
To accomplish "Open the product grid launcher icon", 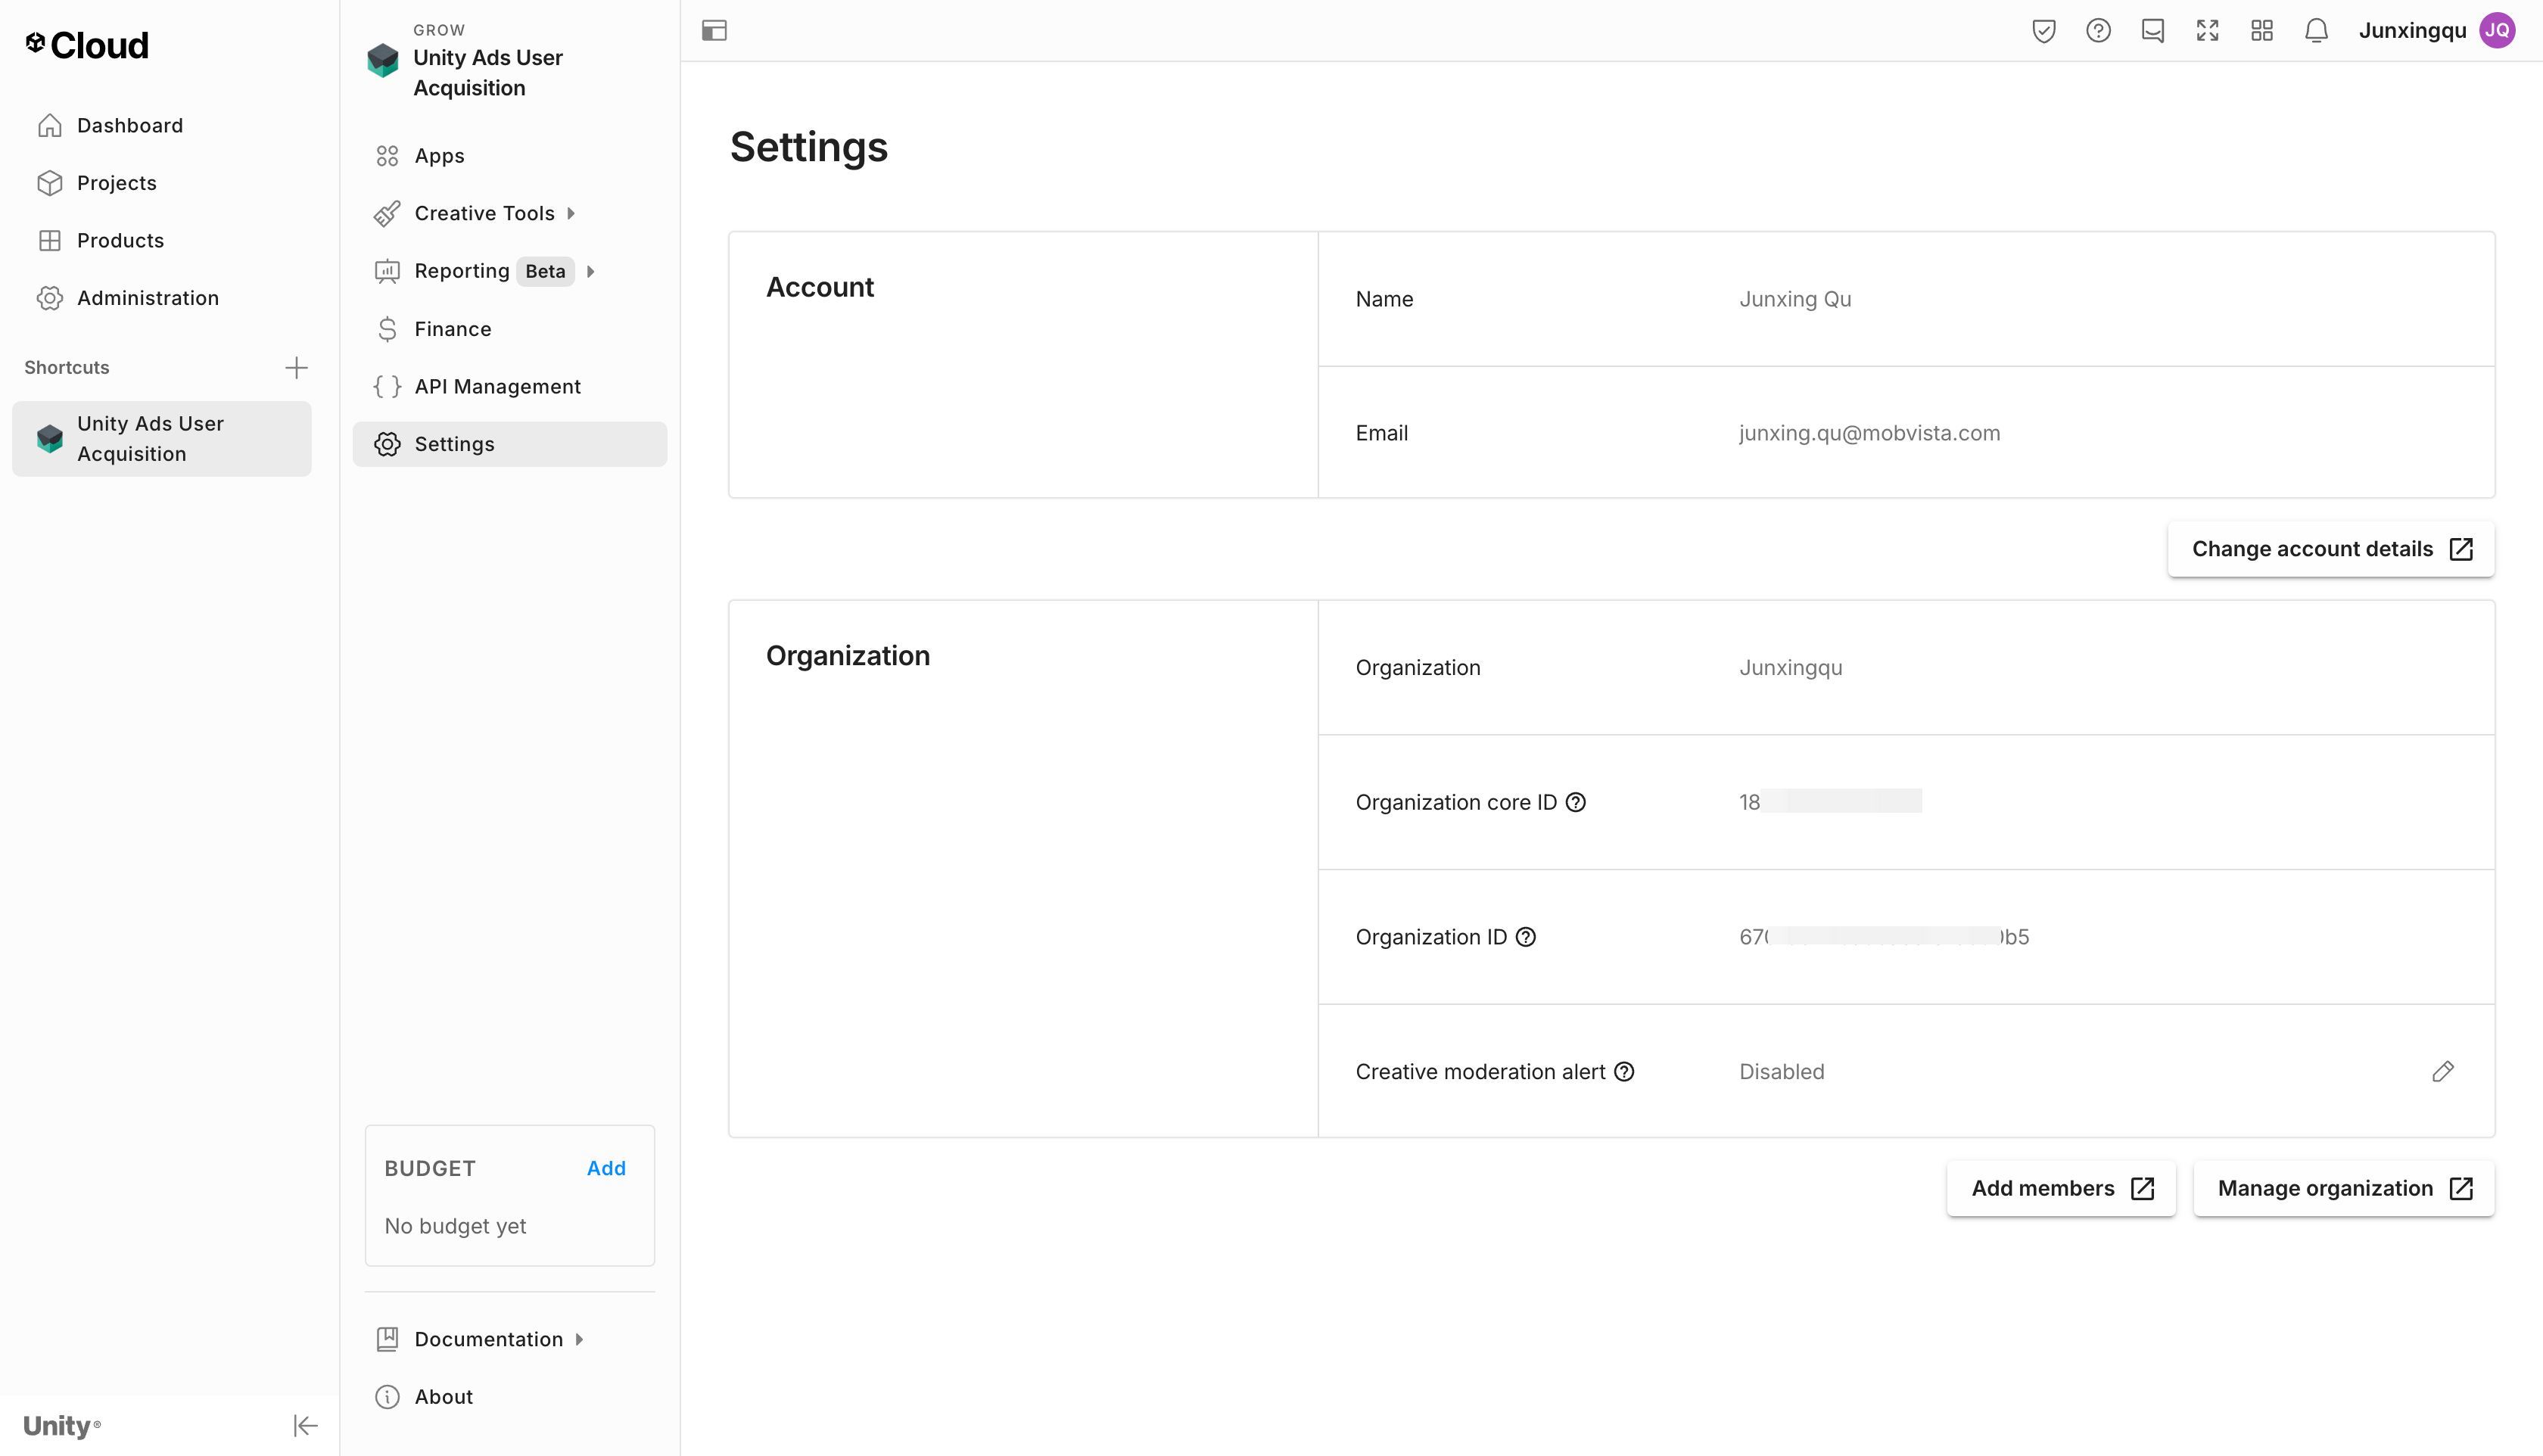I will (x=2262, y=31).
